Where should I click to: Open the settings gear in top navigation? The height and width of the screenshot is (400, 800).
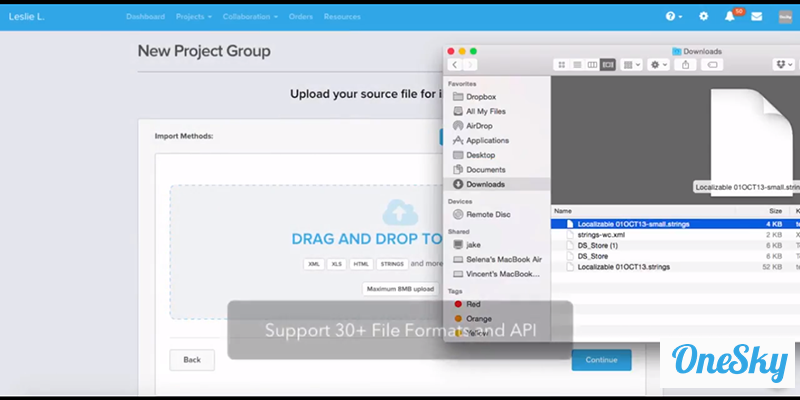pos(703,17)
